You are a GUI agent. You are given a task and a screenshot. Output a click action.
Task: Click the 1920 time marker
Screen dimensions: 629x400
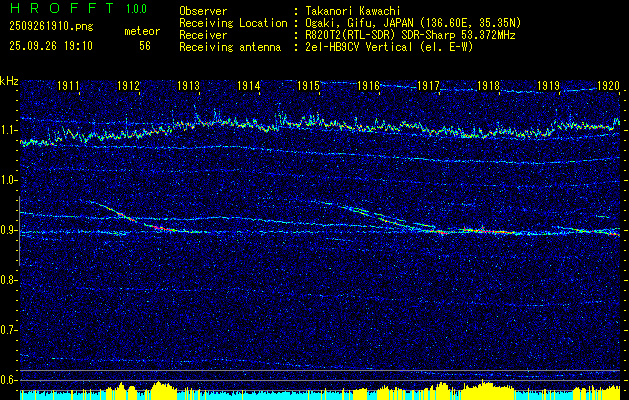tap(608, 87)
